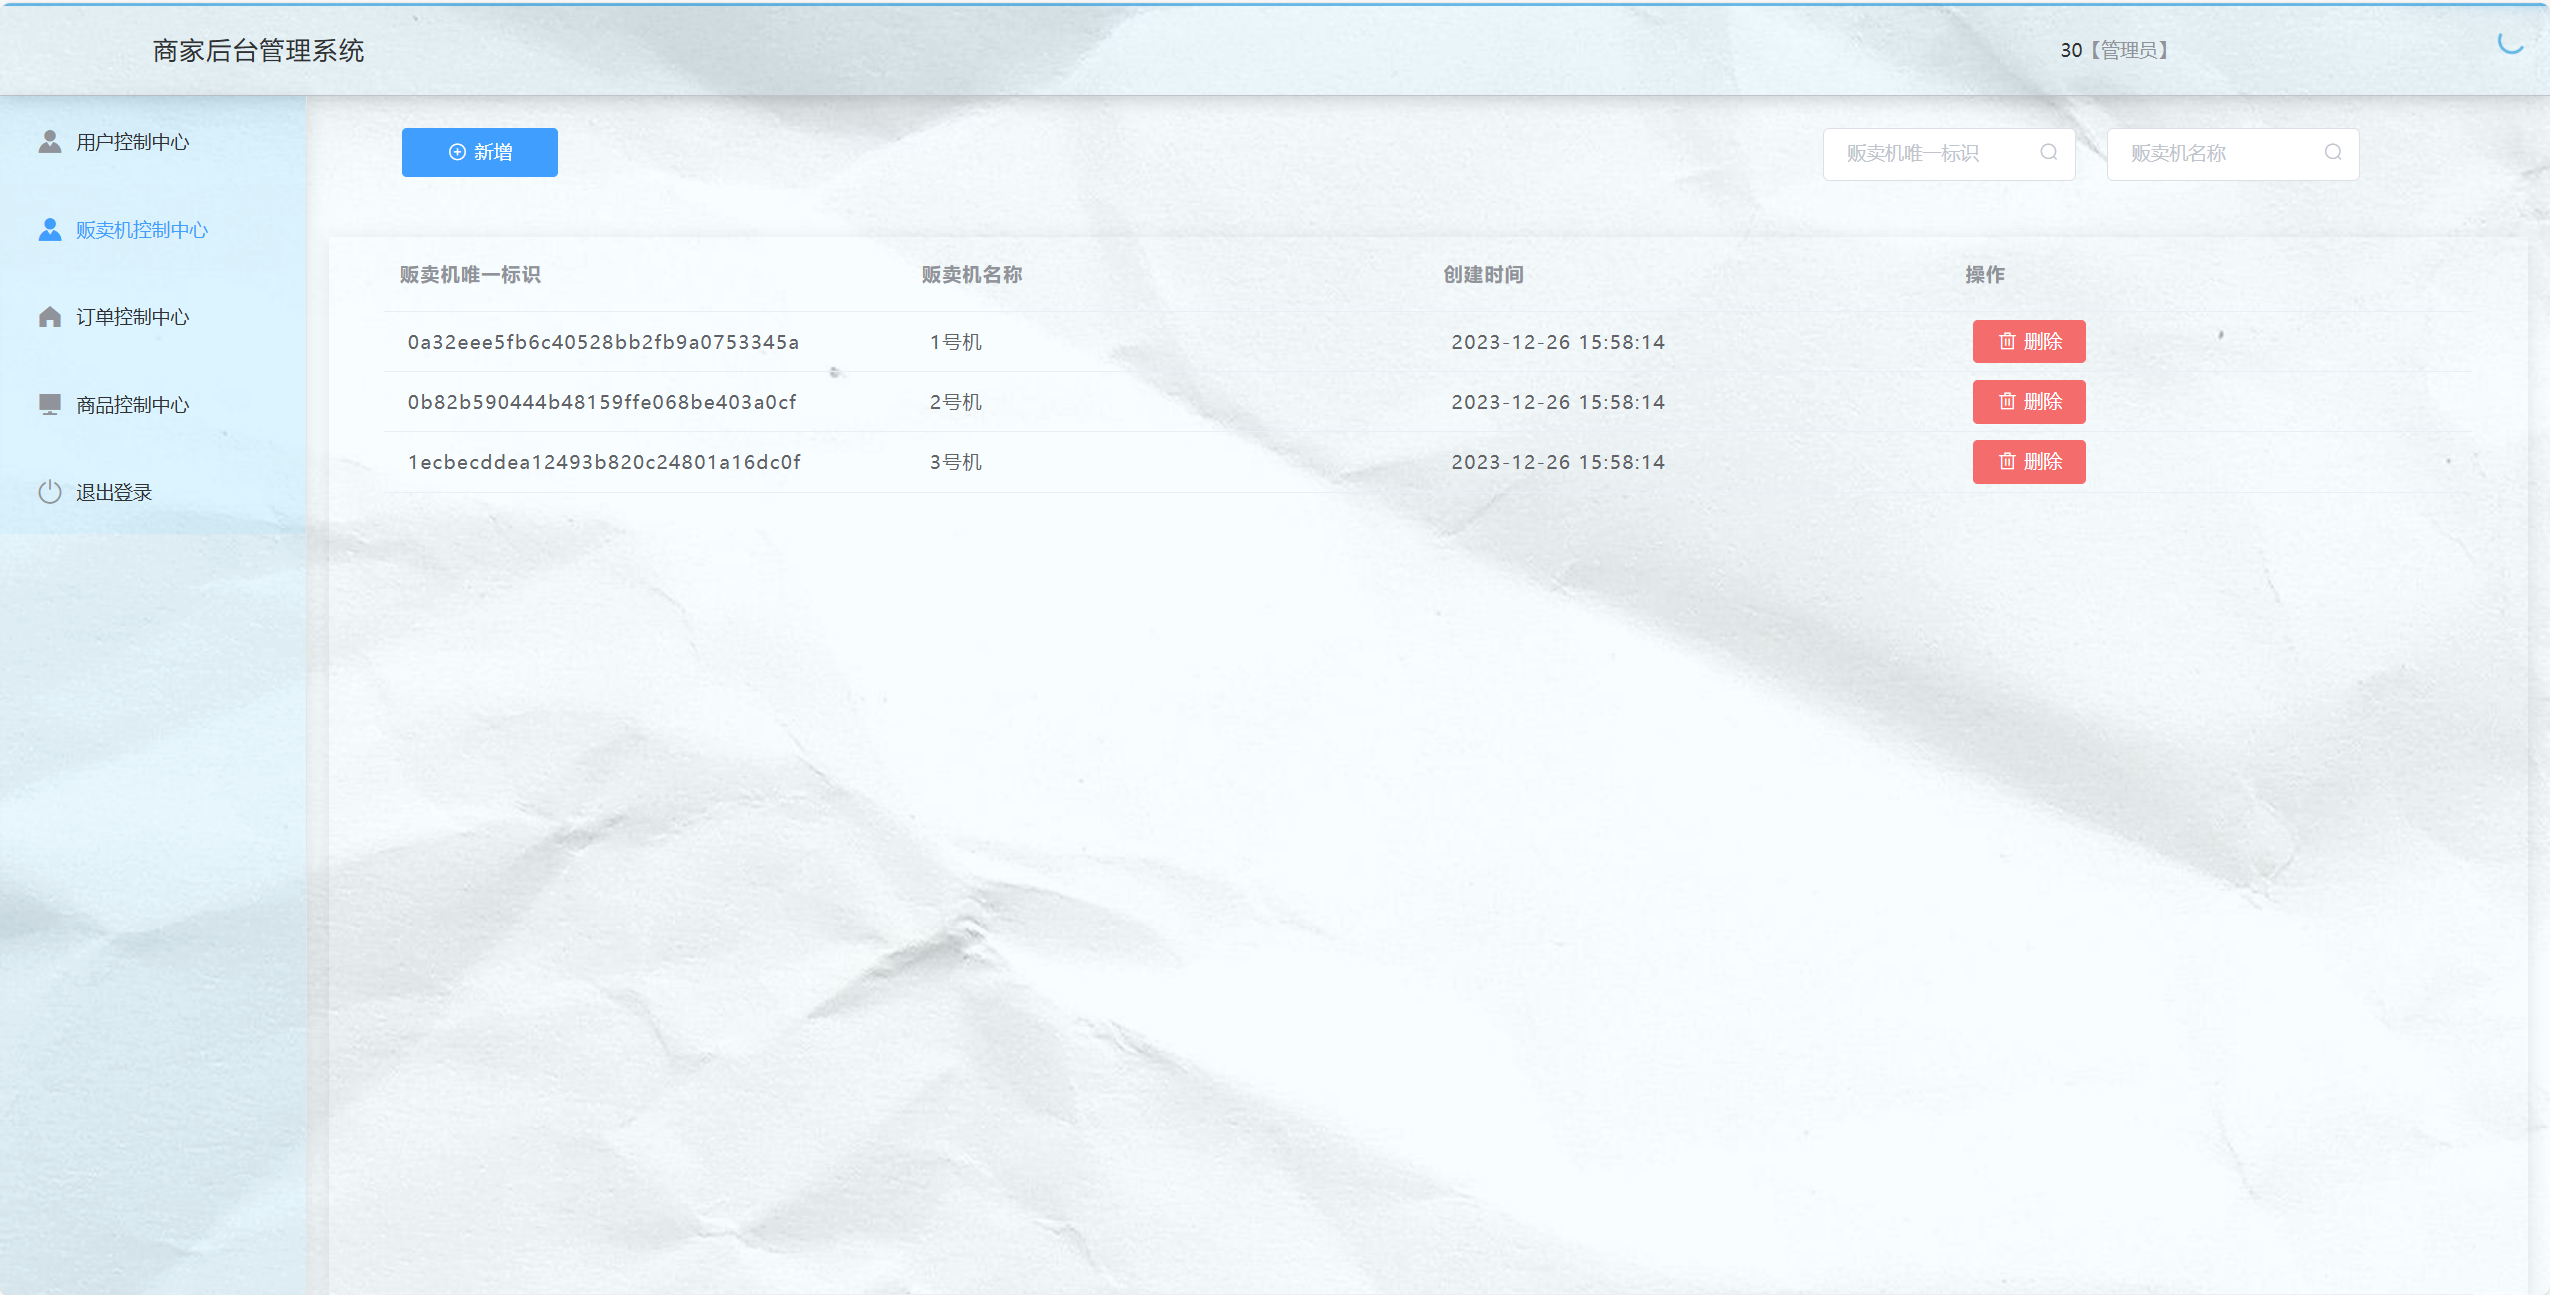Delete the 1号机 vending machine
The image size is (2550, 1295).
(x=2028, y=341)
